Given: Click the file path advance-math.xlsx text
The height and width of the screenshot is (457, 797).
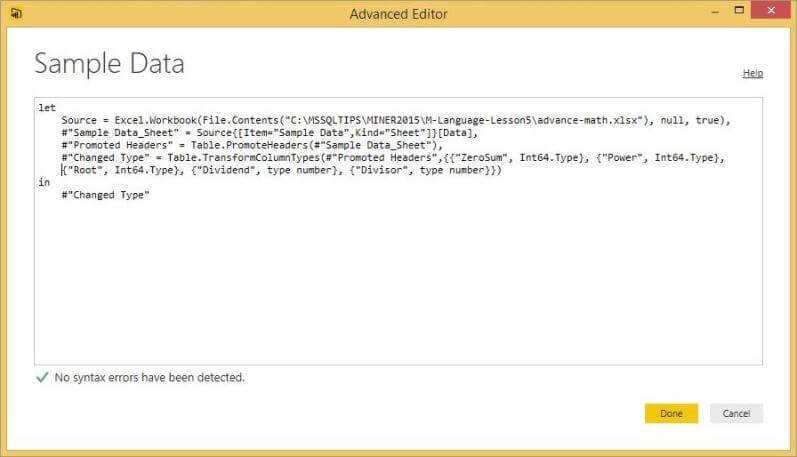Looking at the screenshot, I should click(465, 120).
